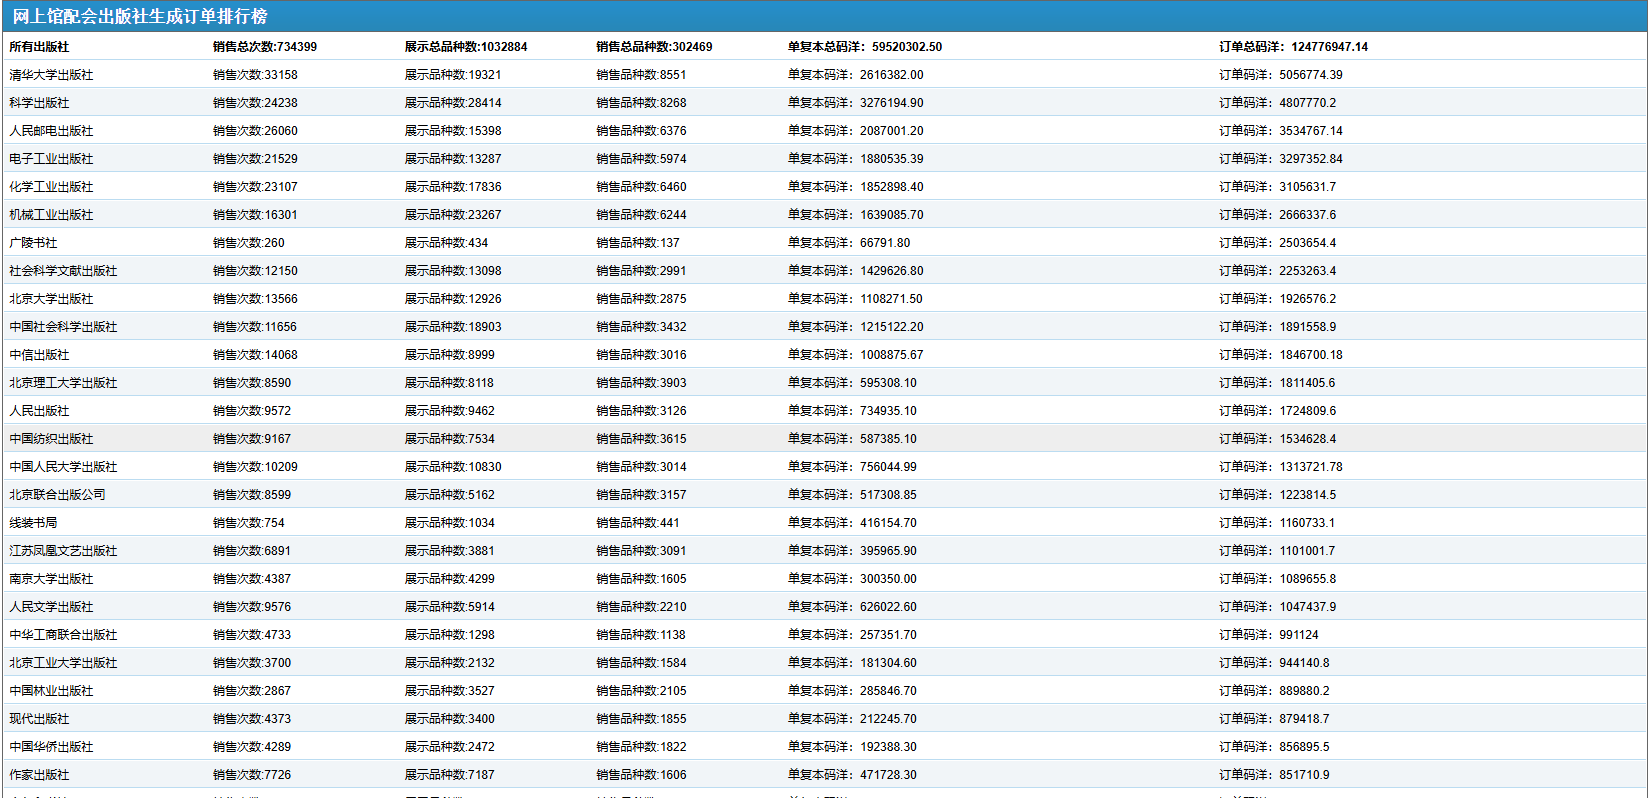Open the 人民邮电出版社 entry
Screen dimensions: 1652x798
[x=51, y=131]
